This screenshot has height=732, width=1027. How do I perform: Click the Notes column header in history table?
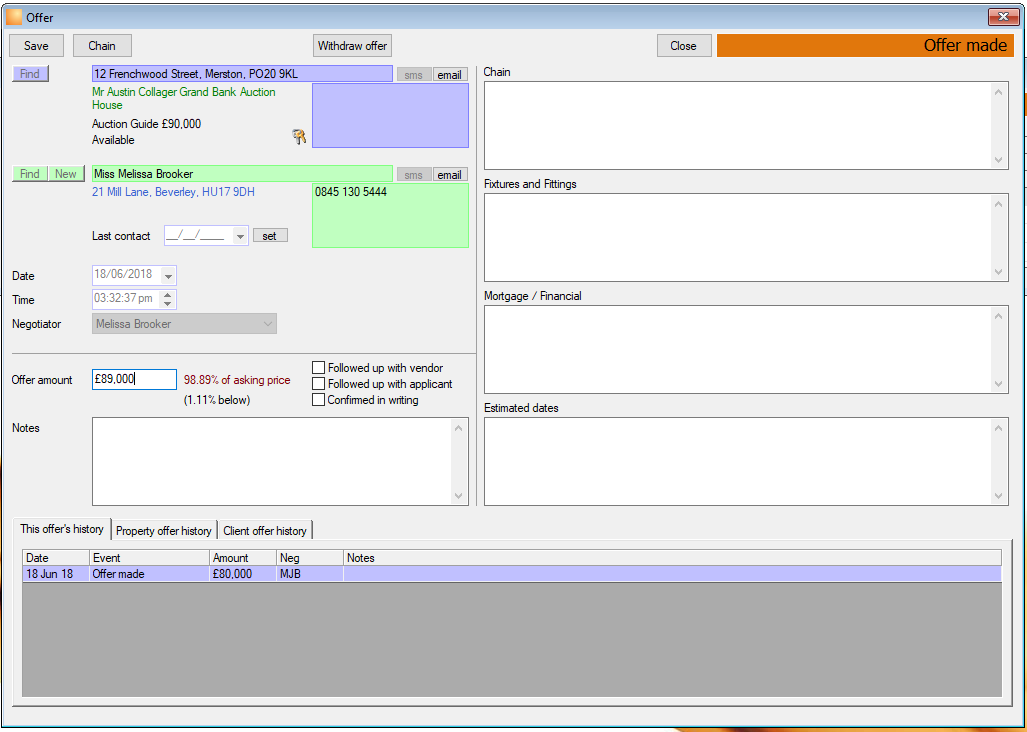coord(673,558)
